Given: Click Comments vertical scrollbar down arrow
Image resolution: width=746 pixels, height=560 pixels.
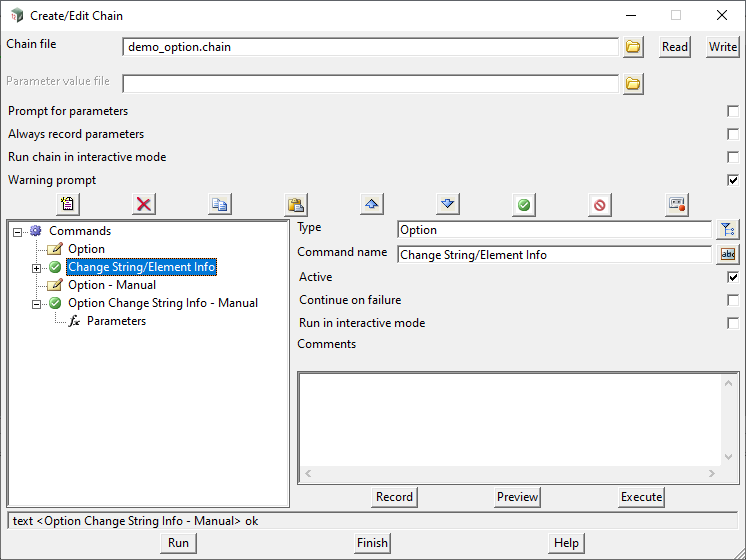Looking at the screenshot, I should pyautogui.click(x=728, y=457).
